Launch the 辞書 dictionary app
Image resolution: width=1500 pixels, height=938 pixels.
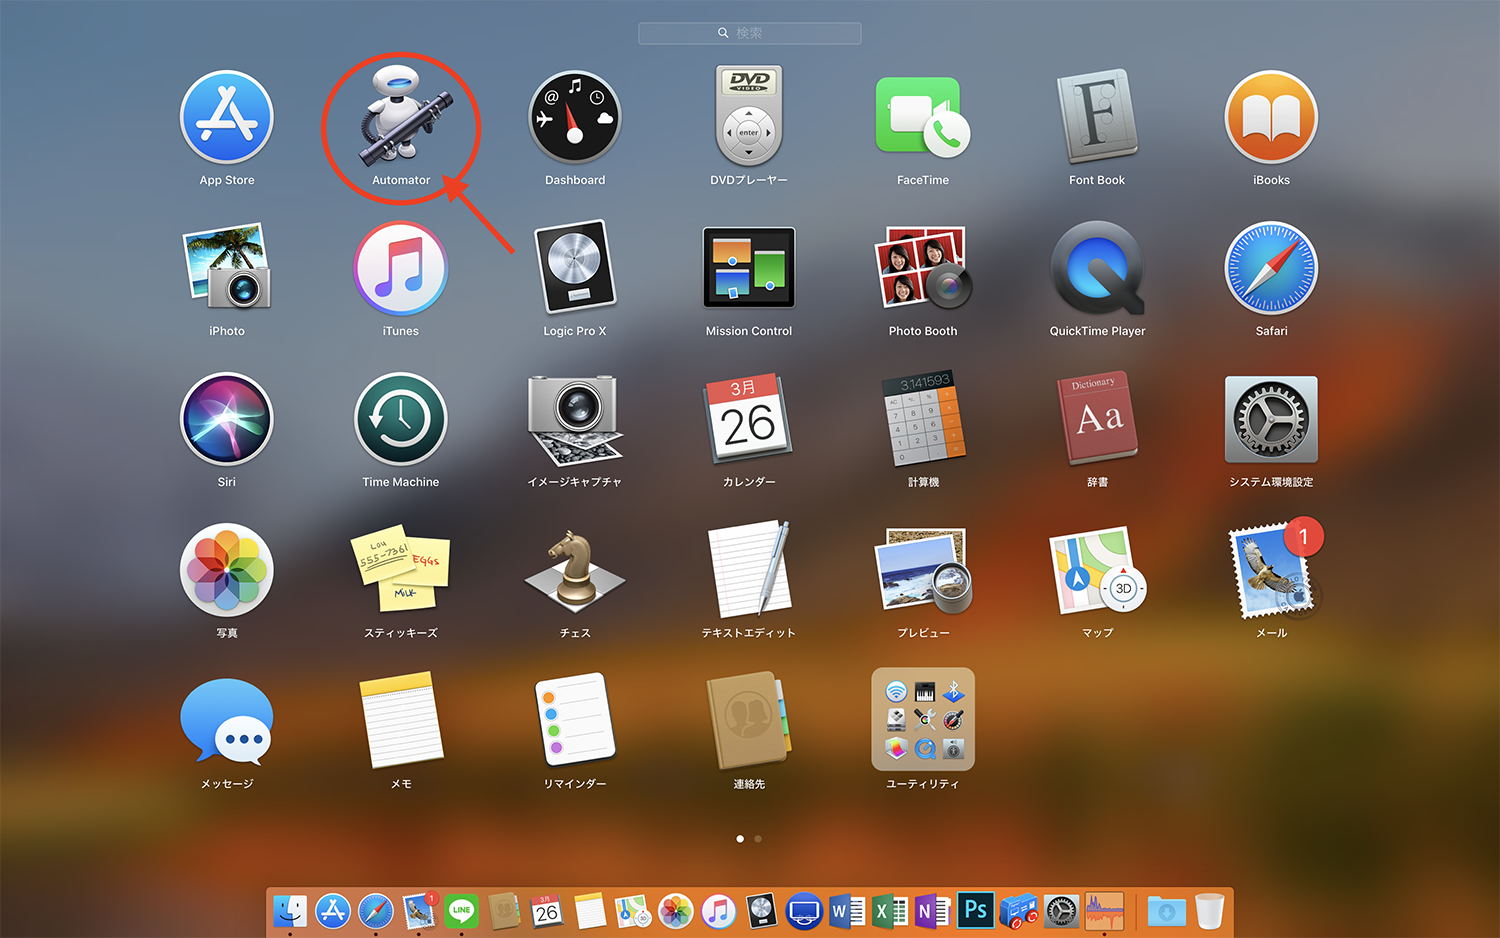tap(1097, 418)
